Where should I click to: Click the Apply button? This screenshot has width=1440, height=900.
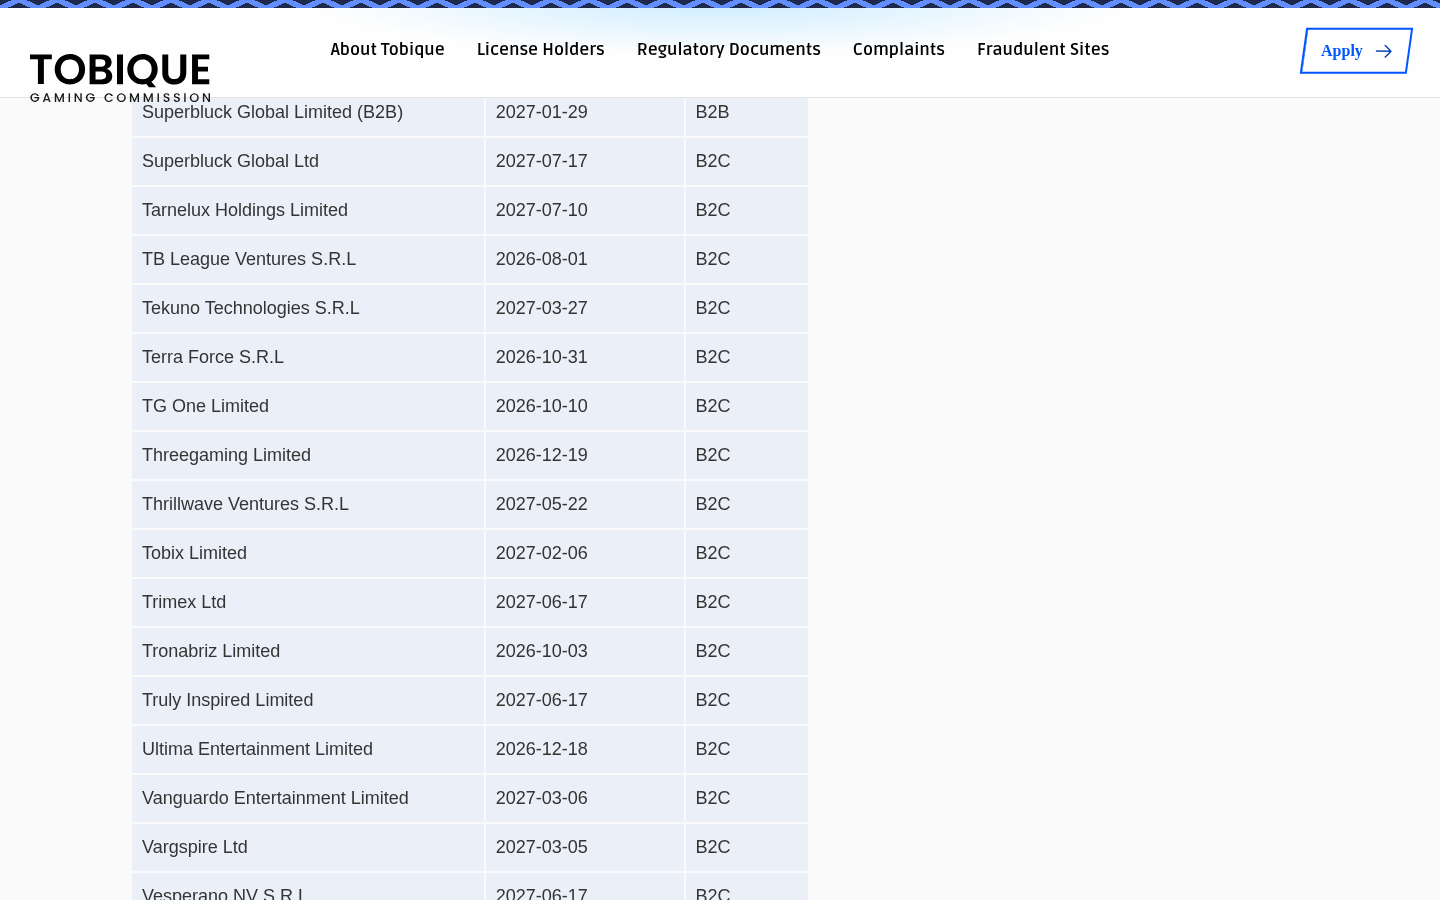click(x=1356, y=51)
